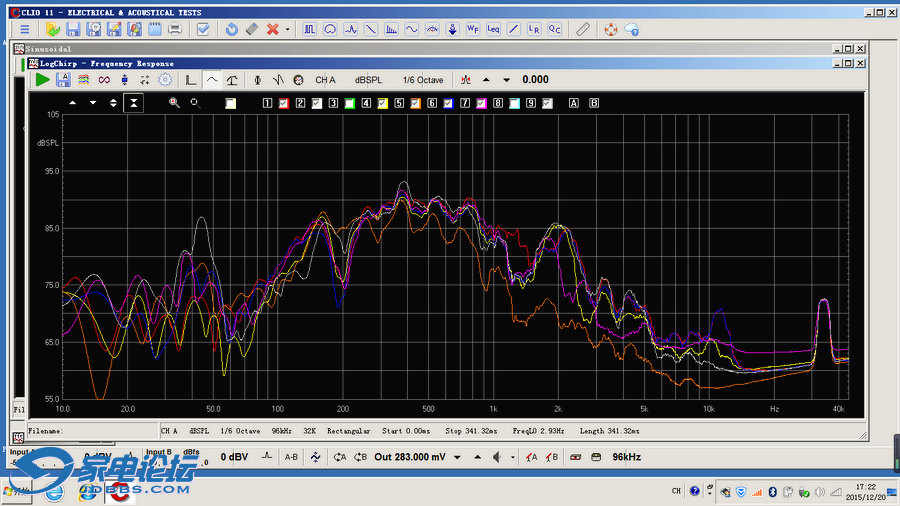Open the output level dropdown arrow
Screen dimensions: 900x506
[x=457, y=457]
